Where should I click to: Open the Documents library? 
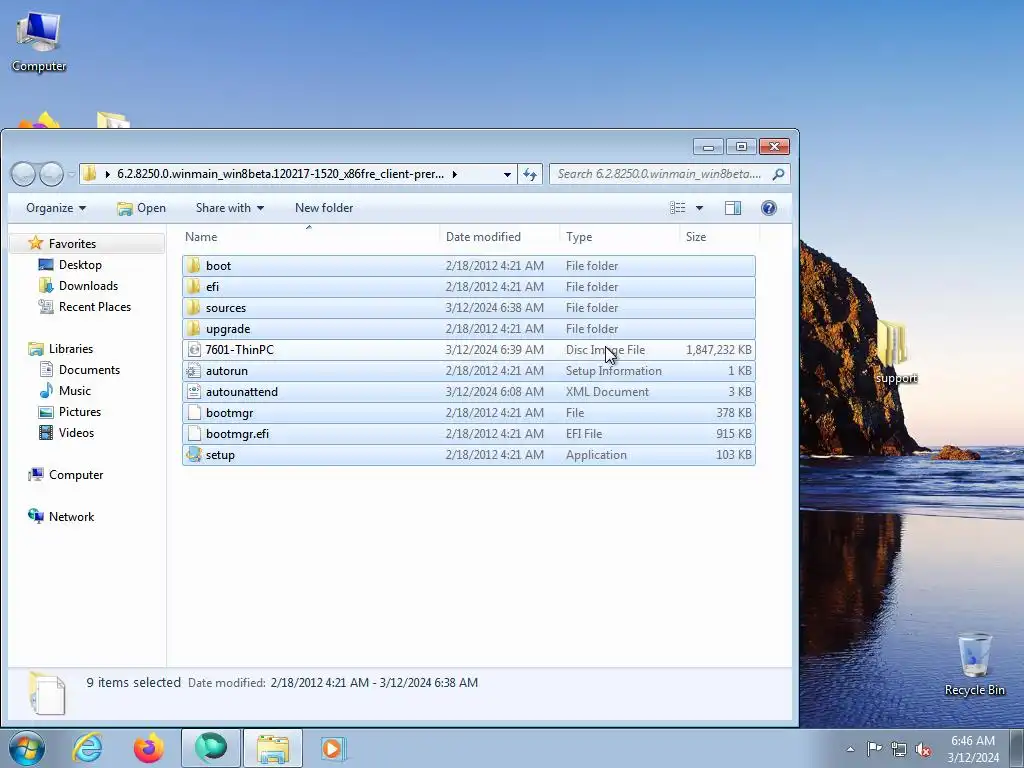click(x=89, y=370)
